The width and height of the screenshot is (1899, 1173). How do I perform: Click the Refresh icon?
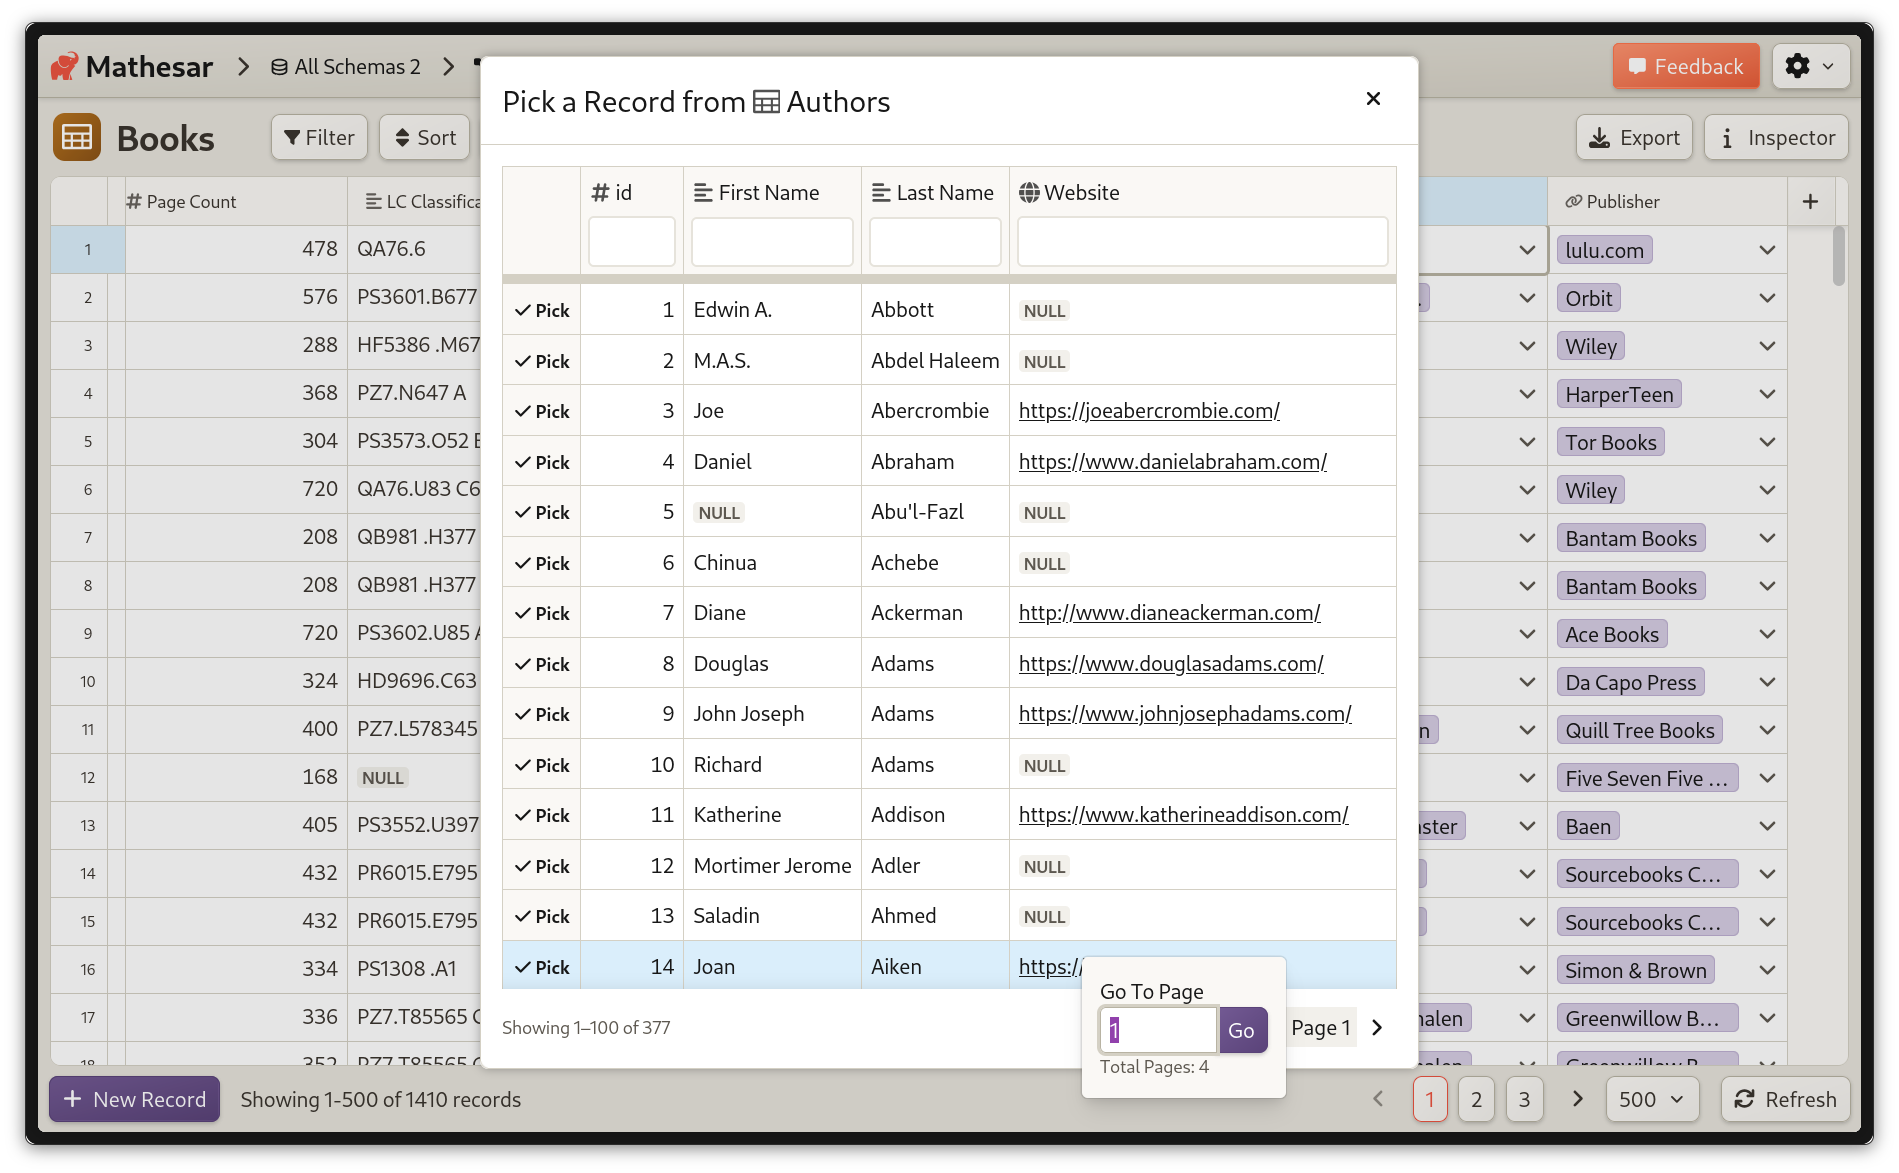pyautogui.click(x=1745, y=1099)
